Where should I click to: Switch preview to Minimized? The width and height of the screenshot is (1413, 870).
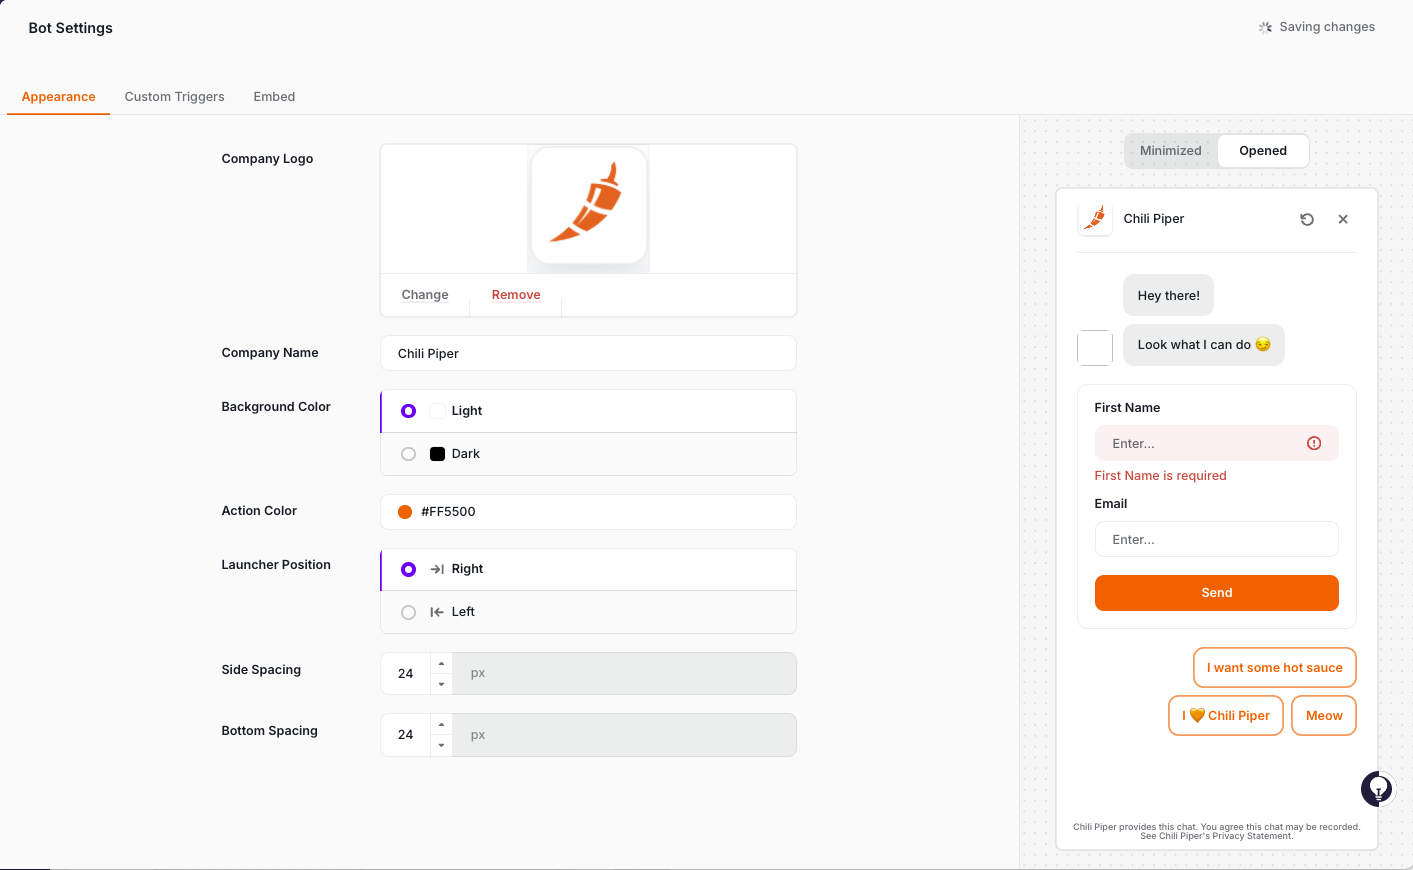(x=1171, y=151)
